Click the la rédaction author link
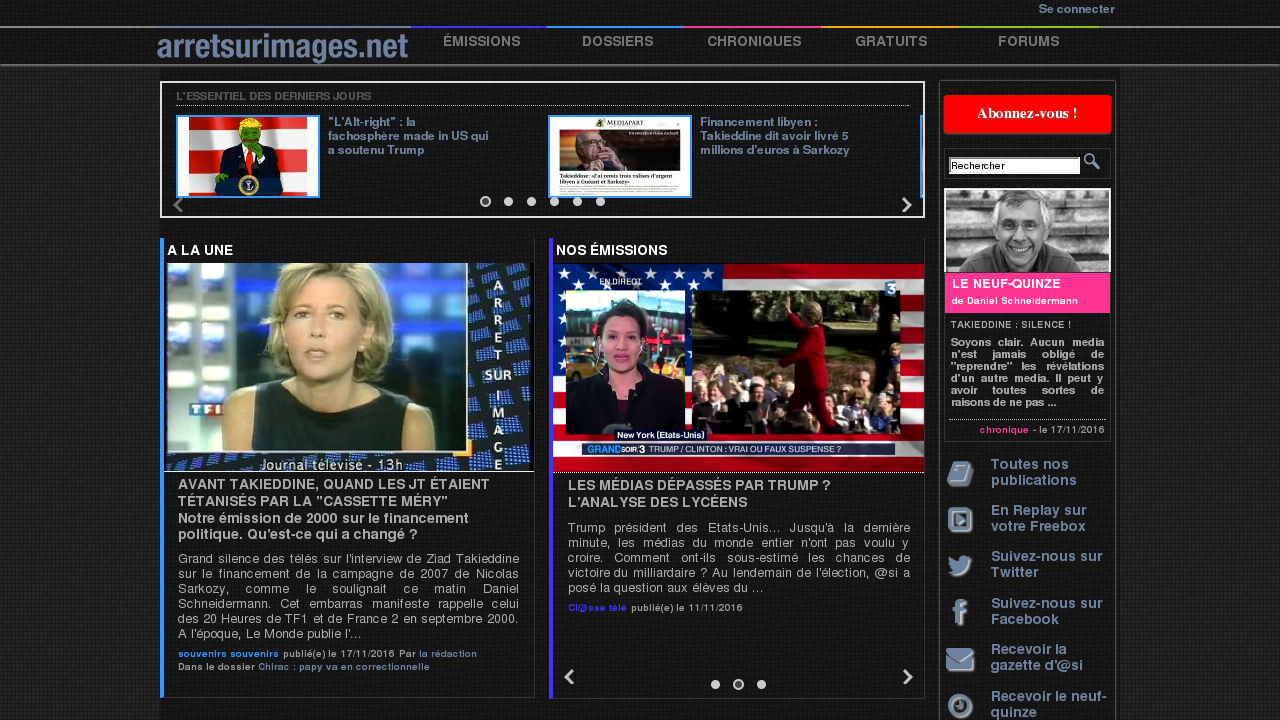1280x720 pixels. (x=448, y=654)
